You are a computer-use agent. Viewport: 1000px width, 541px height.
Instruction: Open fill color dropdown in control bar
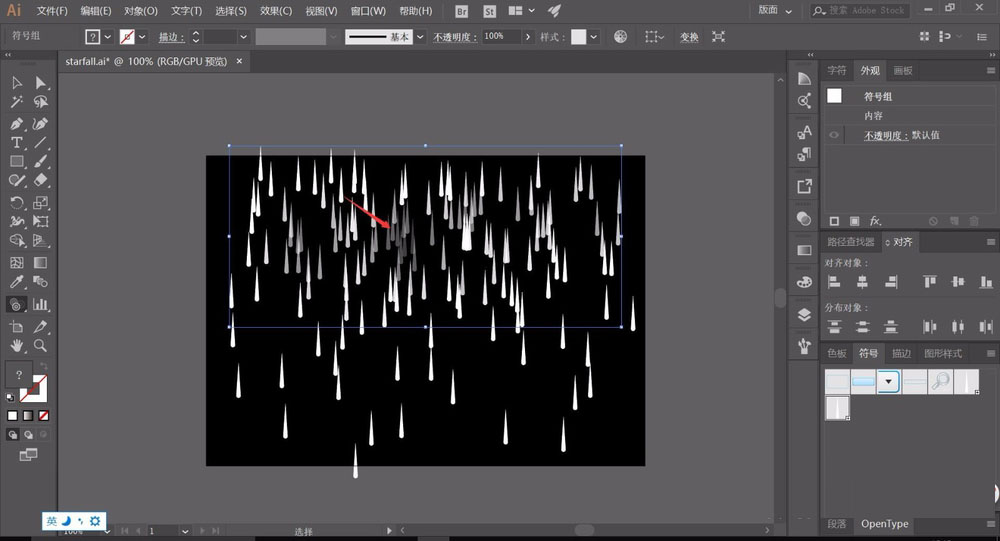(x=108, y=37)
